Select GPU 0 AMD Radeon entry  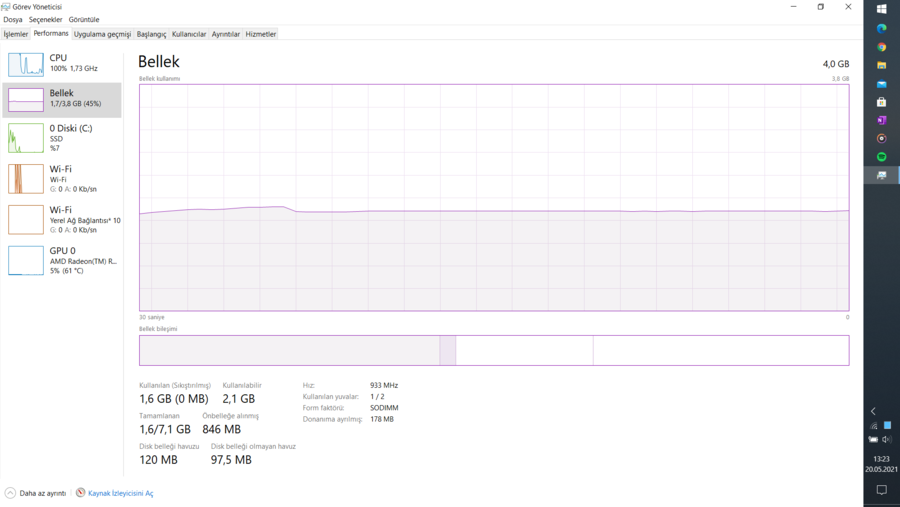(62, 261)
